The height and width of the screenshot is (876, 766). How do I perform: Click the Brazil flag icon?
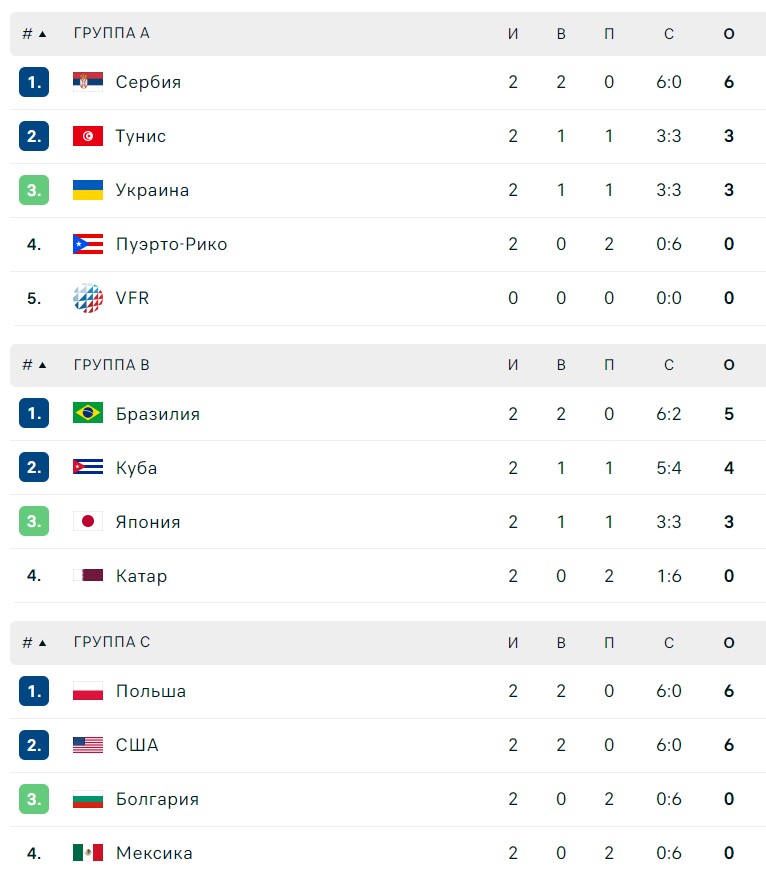(x=88, y=414)
